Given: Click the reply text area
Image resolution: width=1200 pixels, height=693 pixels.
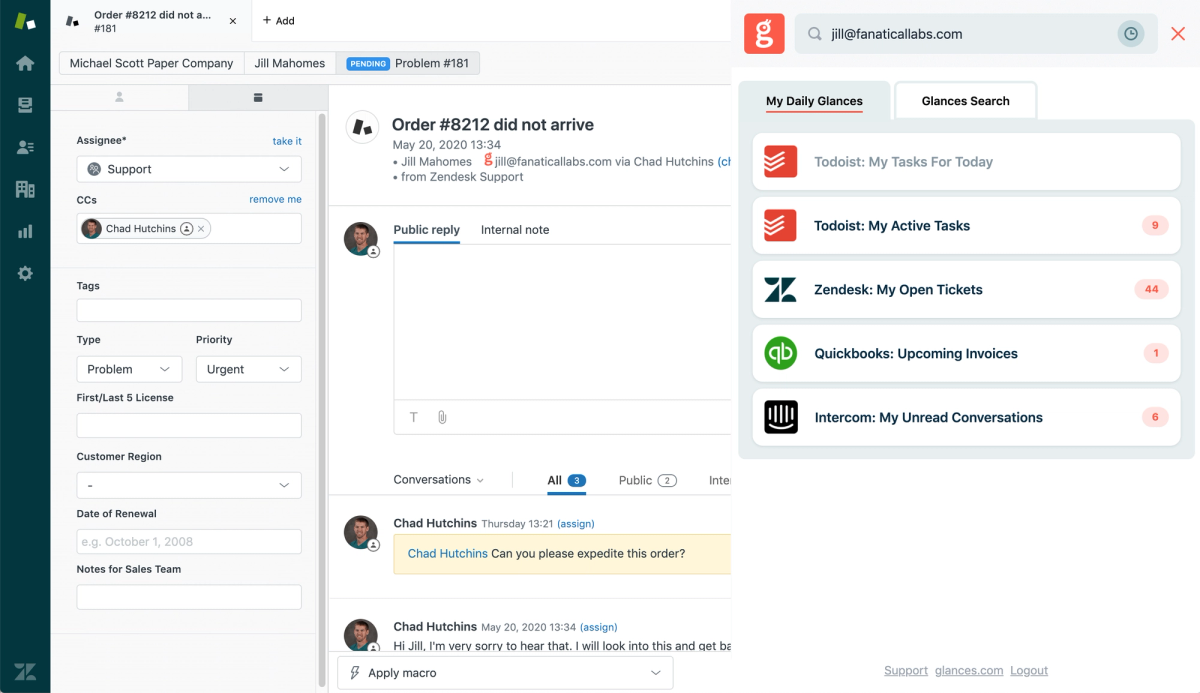Looking at the screenshot, I should pos(562,321).
